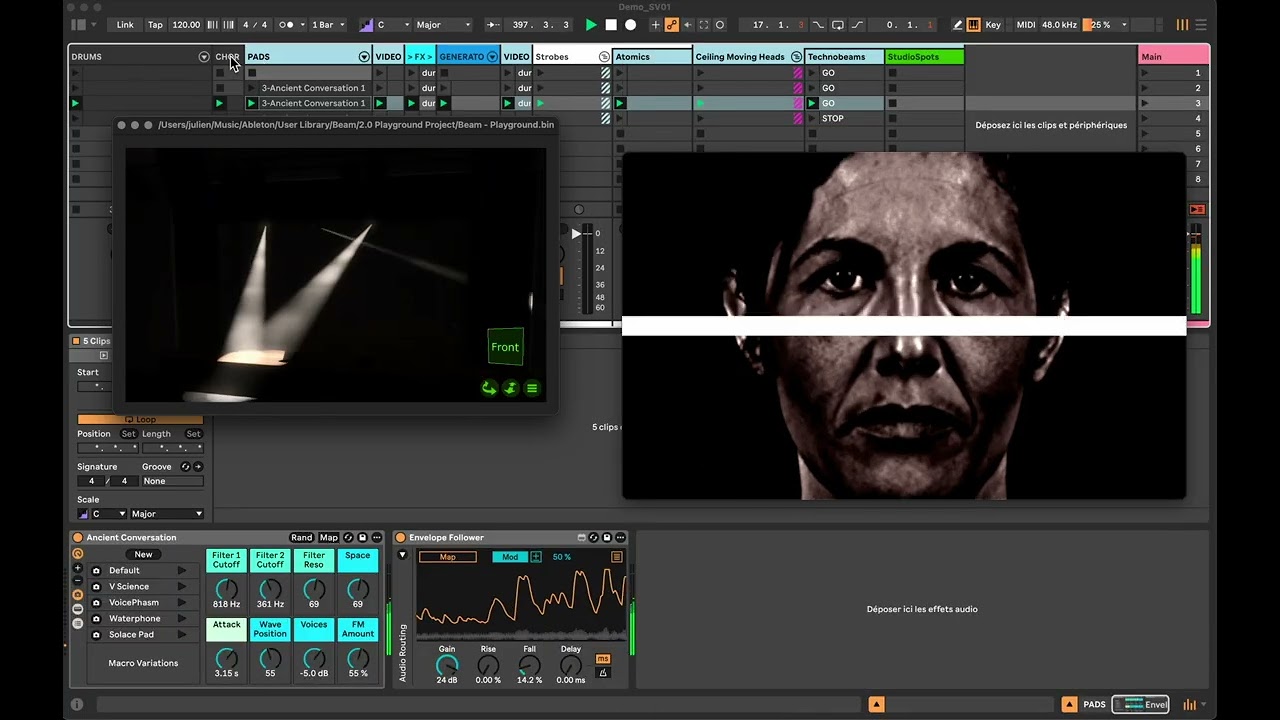Screen dimensions: 1280x720
Task: Click the Rand button on Ancient Conversation
Action: (301, 538)
